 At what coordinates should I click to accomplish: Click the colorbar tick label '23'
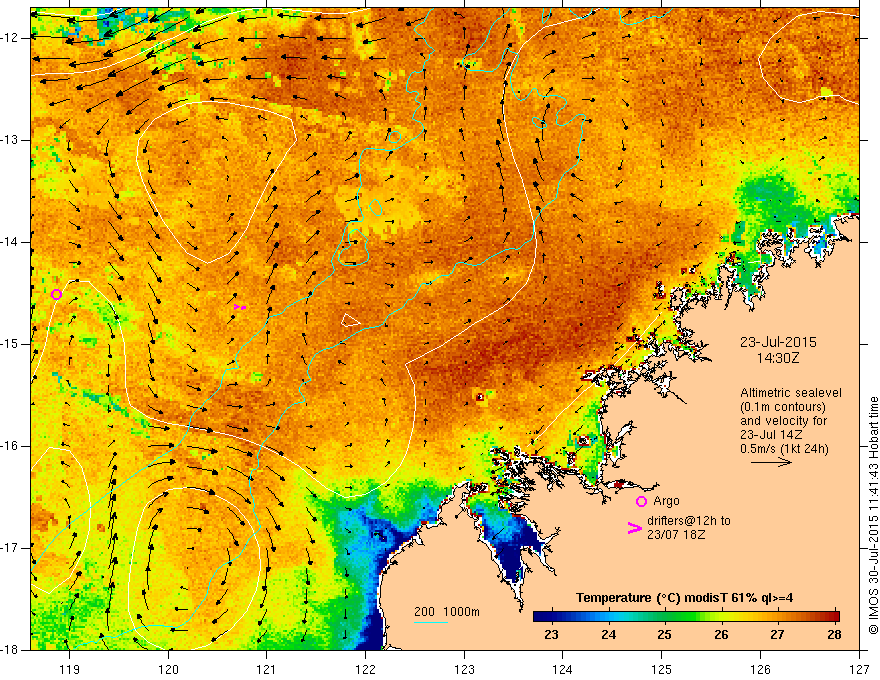point(552,635)
